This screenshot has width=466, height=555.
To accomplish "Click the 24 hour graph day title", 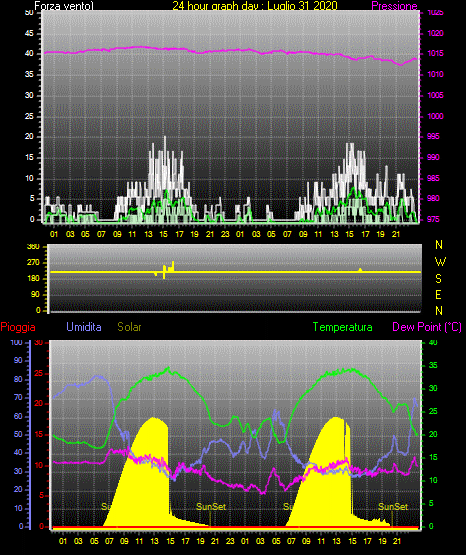I will tap(255, 6).
